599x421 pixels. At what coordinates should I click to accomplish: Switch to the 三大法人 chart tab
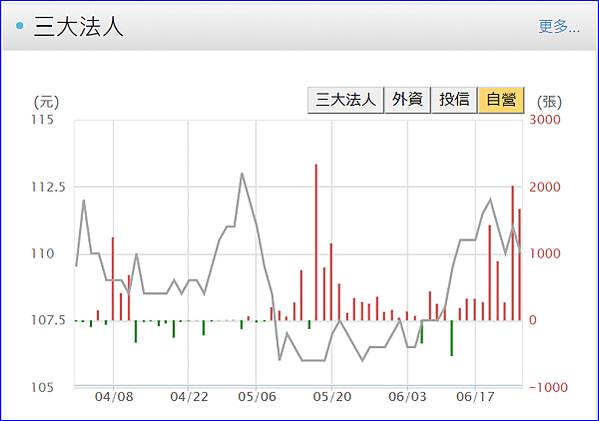click(345, 100)
